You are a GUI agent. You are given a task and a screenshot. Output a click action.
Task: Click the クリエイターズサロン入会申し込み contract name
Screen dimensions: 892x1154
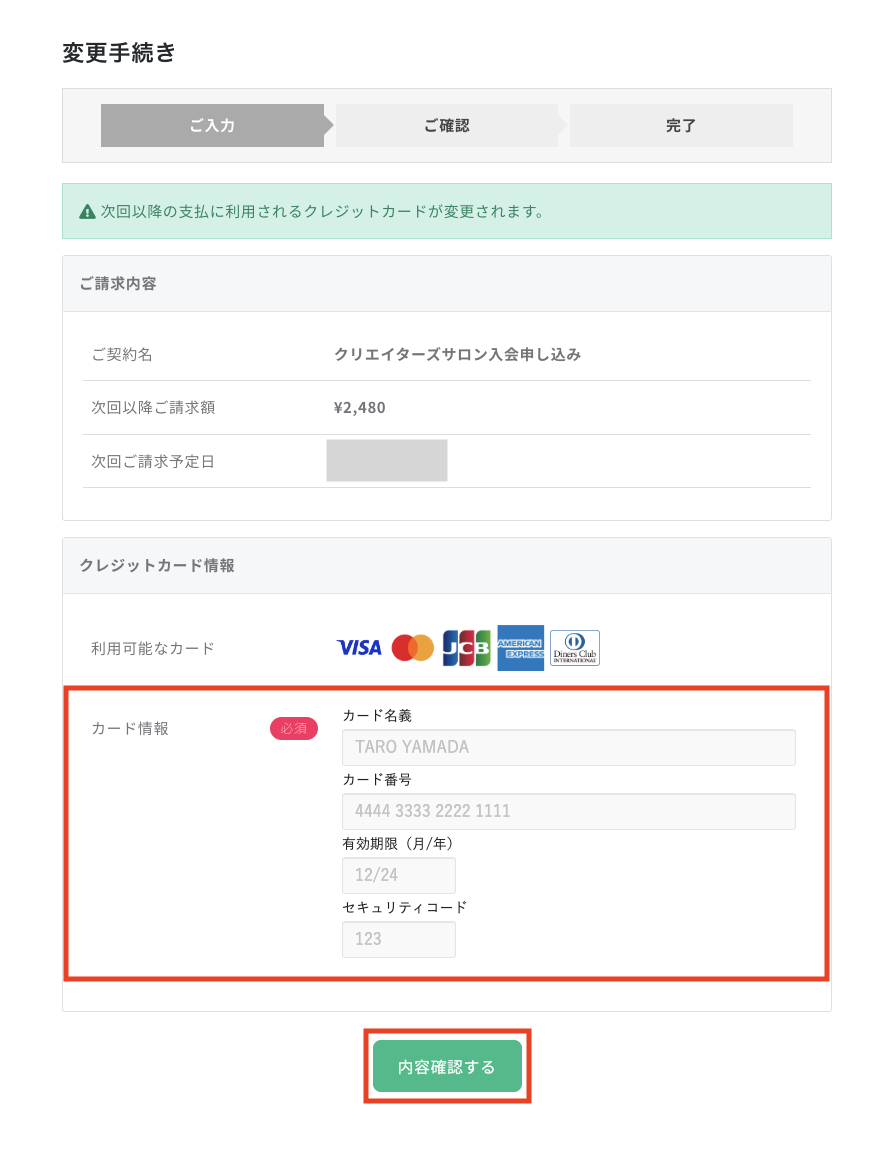459,354
